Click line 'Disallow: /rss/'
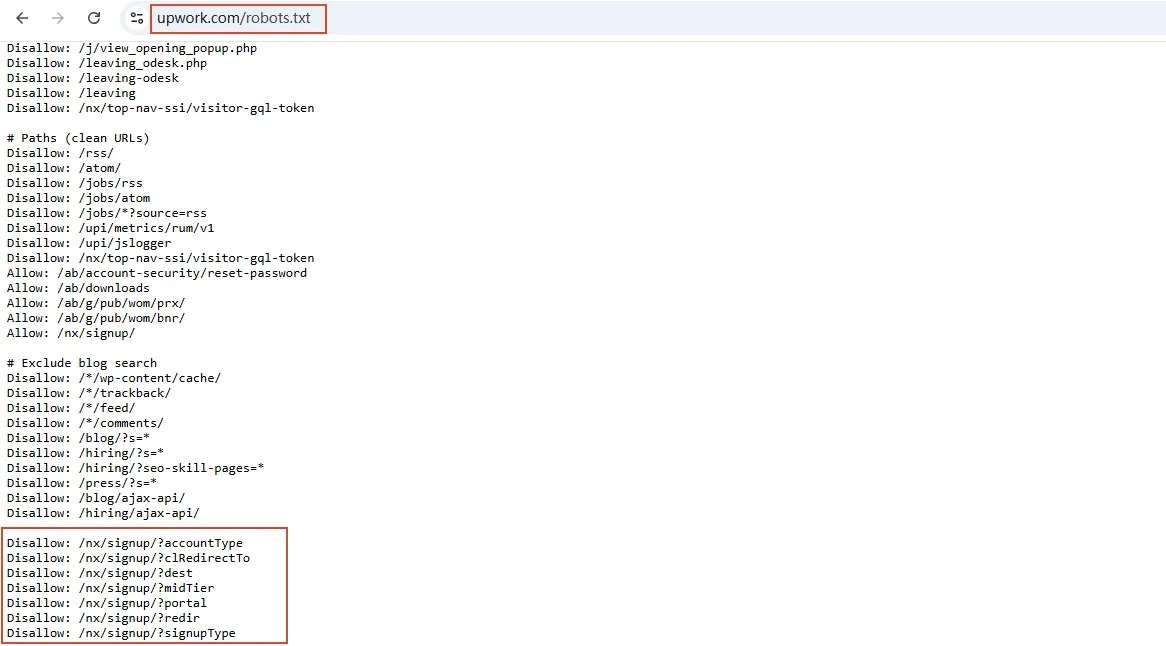The image size is (1166, 646). pyautogui.click(x=60, y=153)
